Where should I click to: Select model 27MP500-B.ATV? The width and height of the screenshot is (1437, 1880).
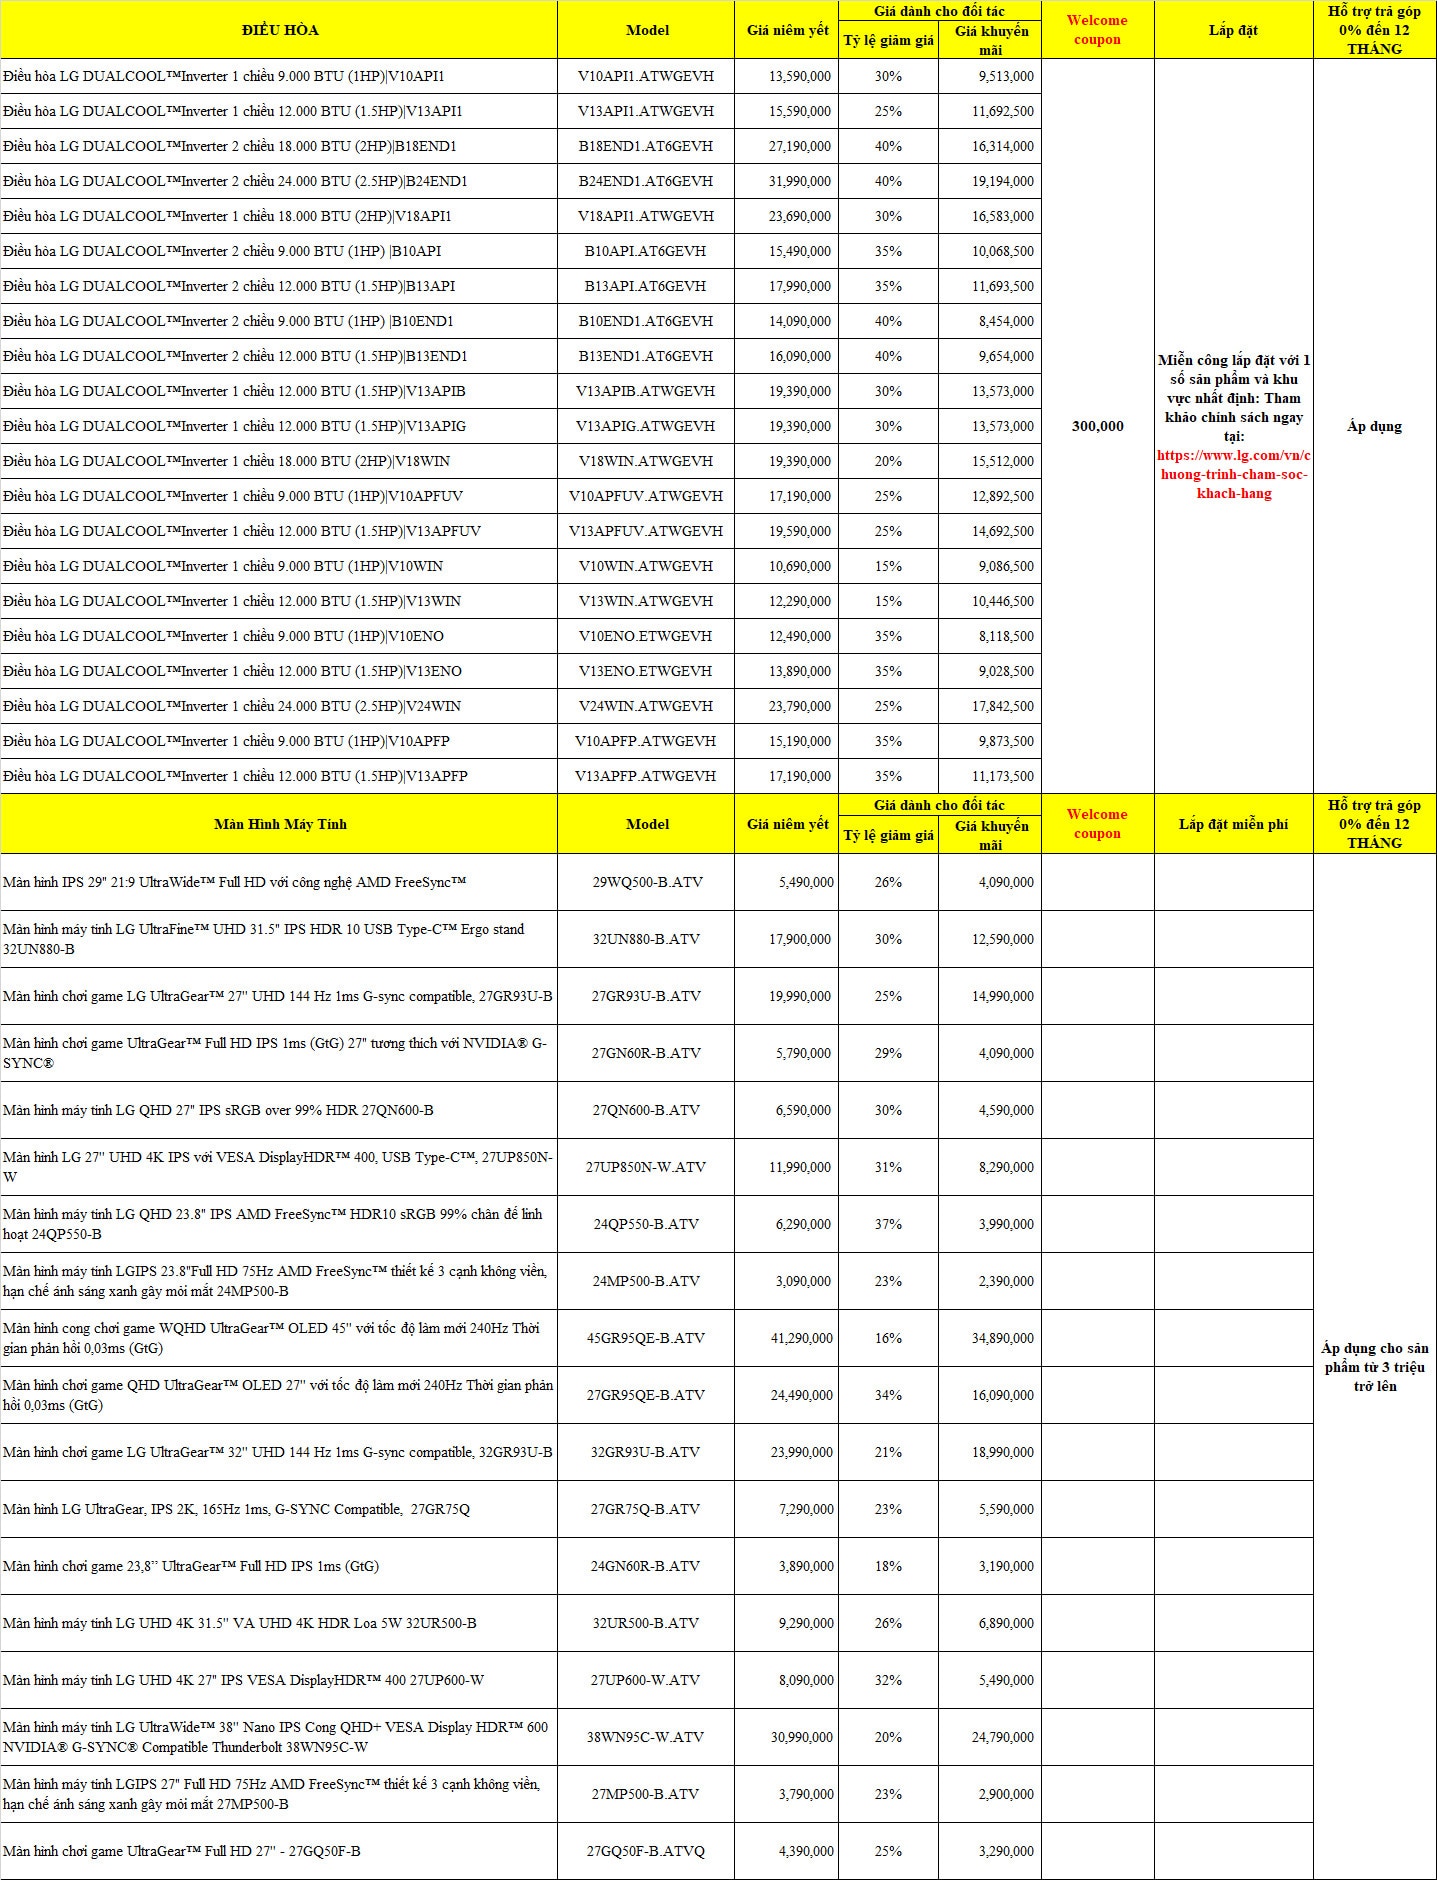click(646, 1794)
